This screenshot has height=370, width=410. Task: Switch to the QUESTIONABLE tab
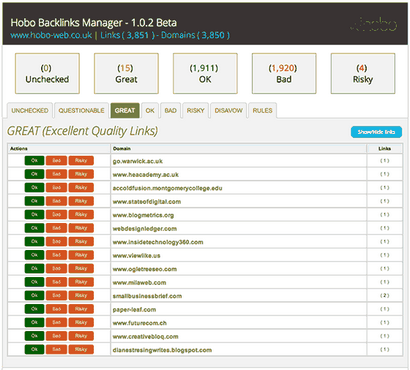coord(81,110)
